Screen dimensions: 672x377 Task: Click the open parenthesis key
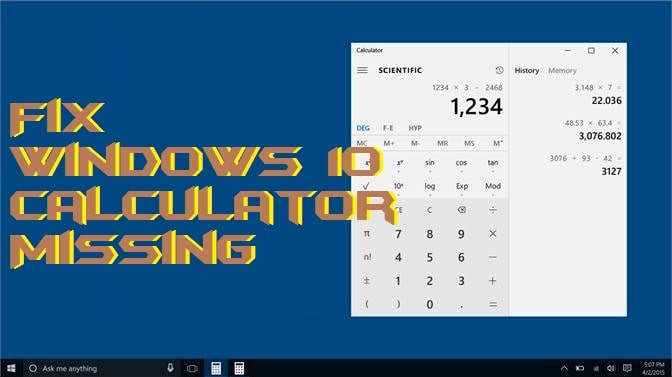click(366, 305)
